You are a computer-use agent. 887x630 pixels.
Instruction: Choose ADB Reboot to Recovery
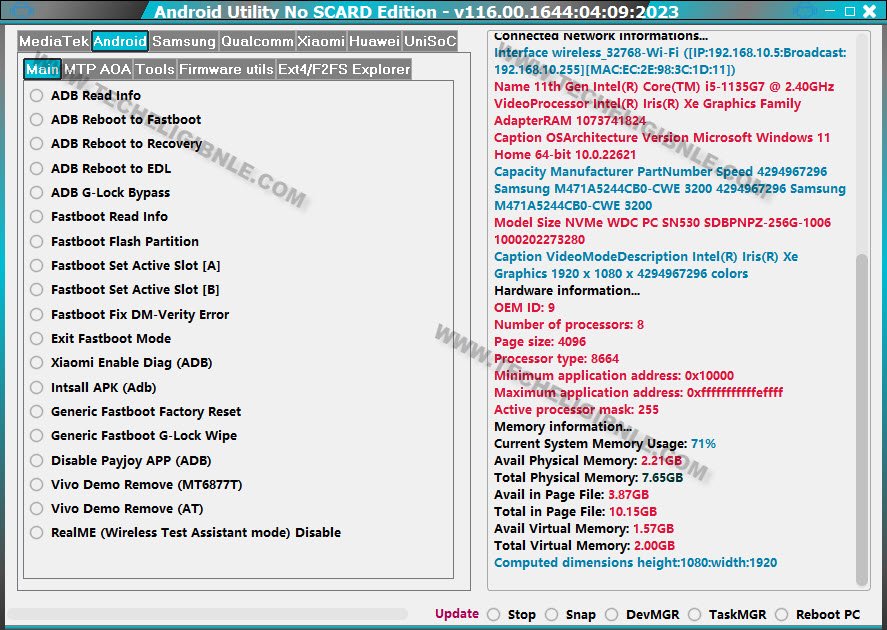[x=37, y=144]
